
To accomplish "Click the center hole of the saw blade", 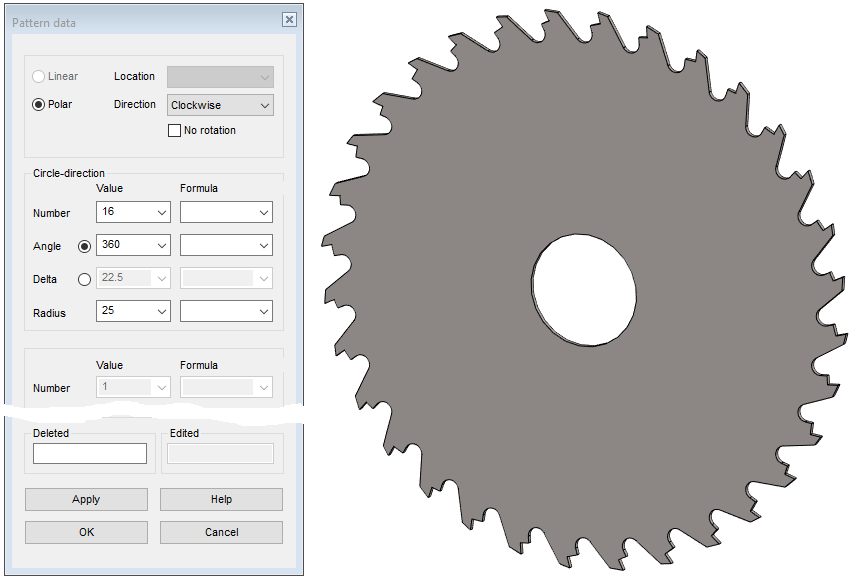I will 584,288.
